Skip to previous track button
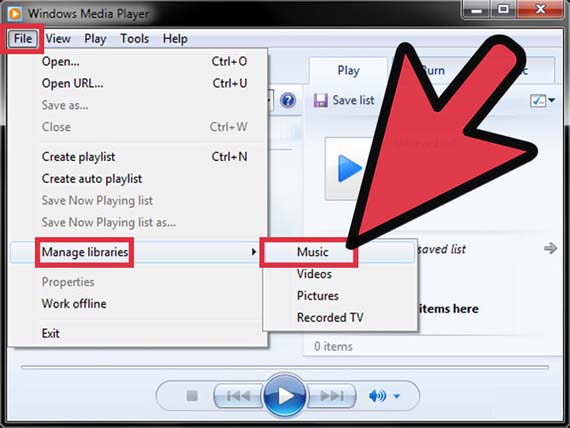This screenshot has height=428, width=570. pyautogui.click(x=238, y=396)
